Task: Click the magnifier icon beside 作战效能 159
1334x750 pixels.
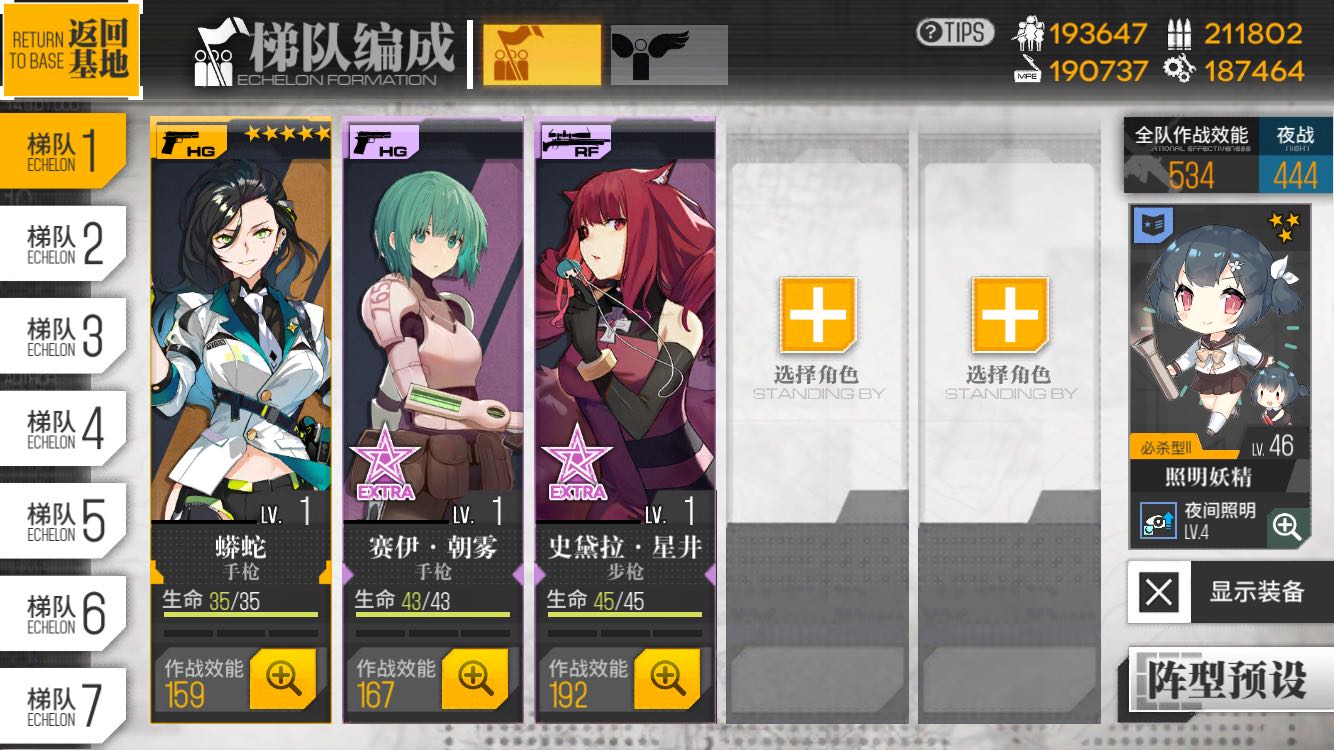Action: coord(283,678)
